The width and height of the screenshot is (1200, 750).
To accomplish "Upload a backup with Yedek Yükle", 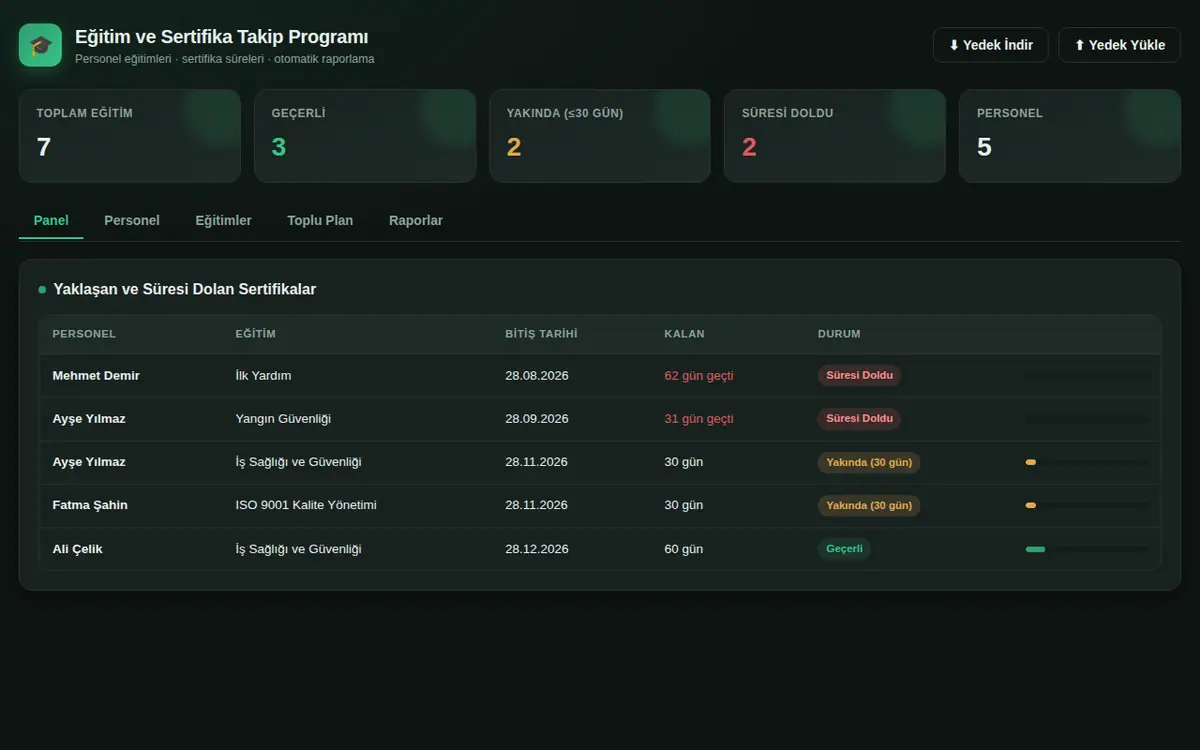I will [1119, 45].
